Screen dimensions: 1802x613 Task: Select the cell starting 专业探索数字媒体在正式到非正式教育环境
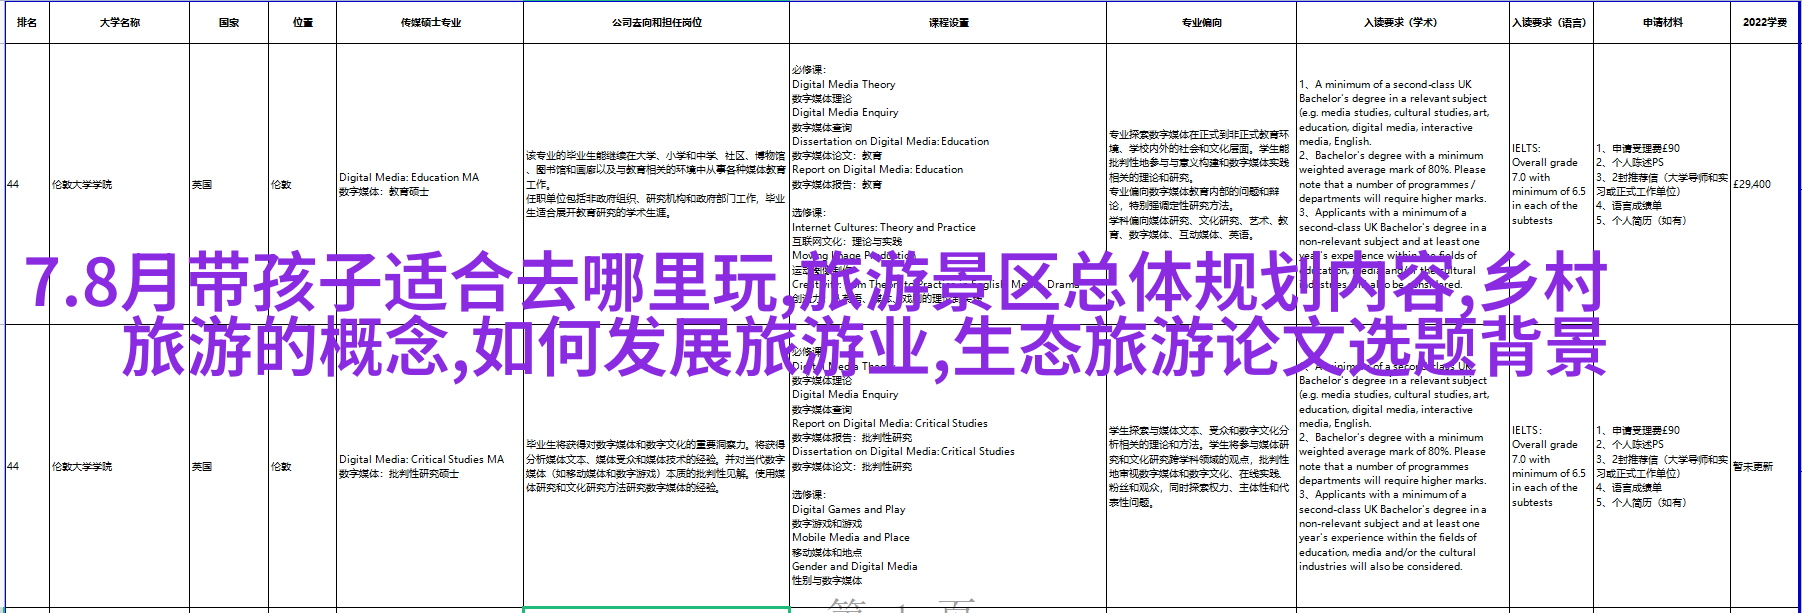tap(1201, 184)
